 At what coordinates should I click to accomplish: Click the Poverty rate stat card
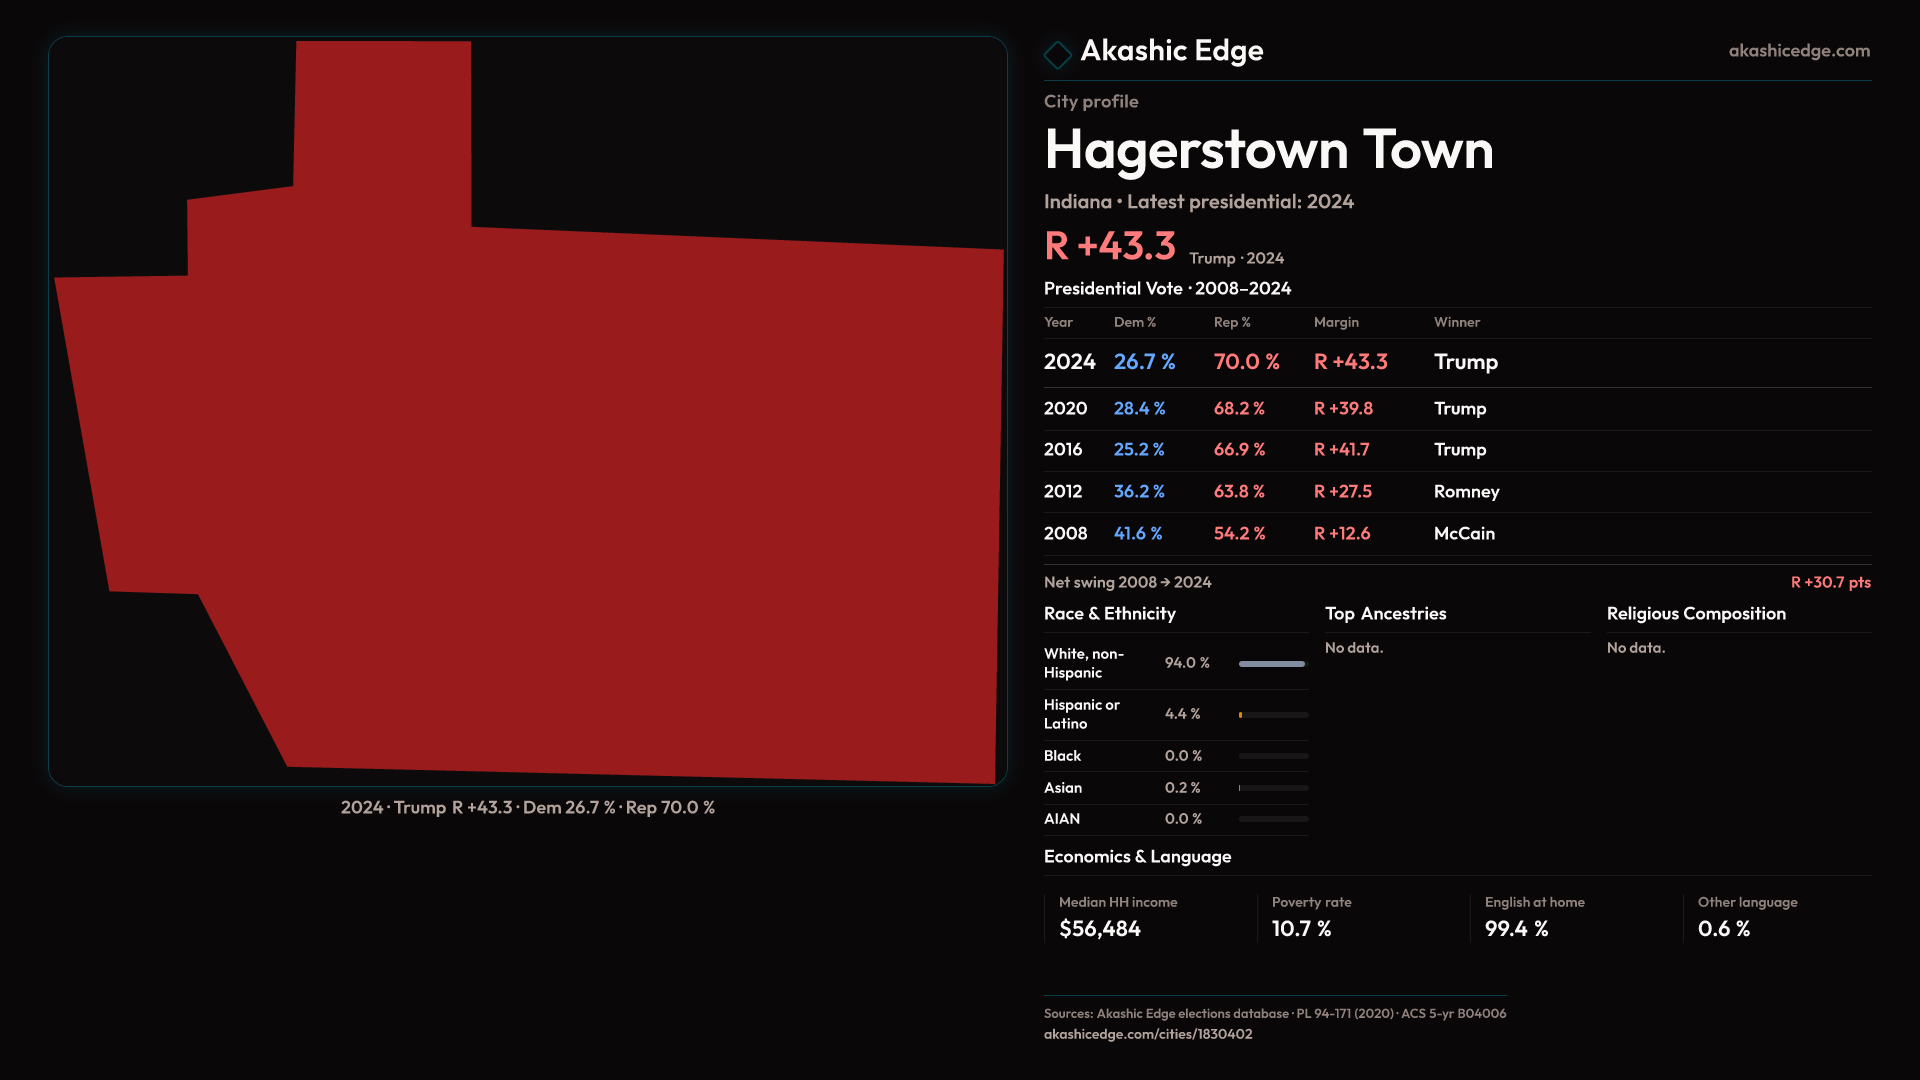click(1310, 917)
